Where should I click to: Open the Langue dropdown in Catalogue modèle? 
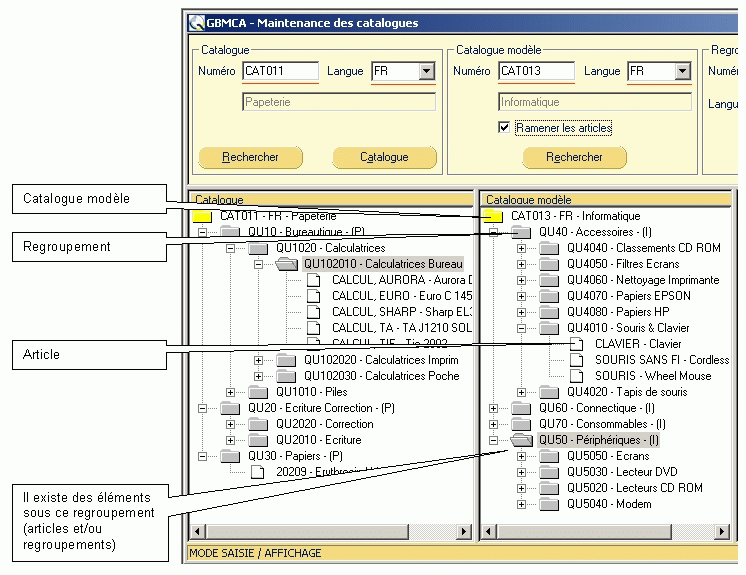683,71
